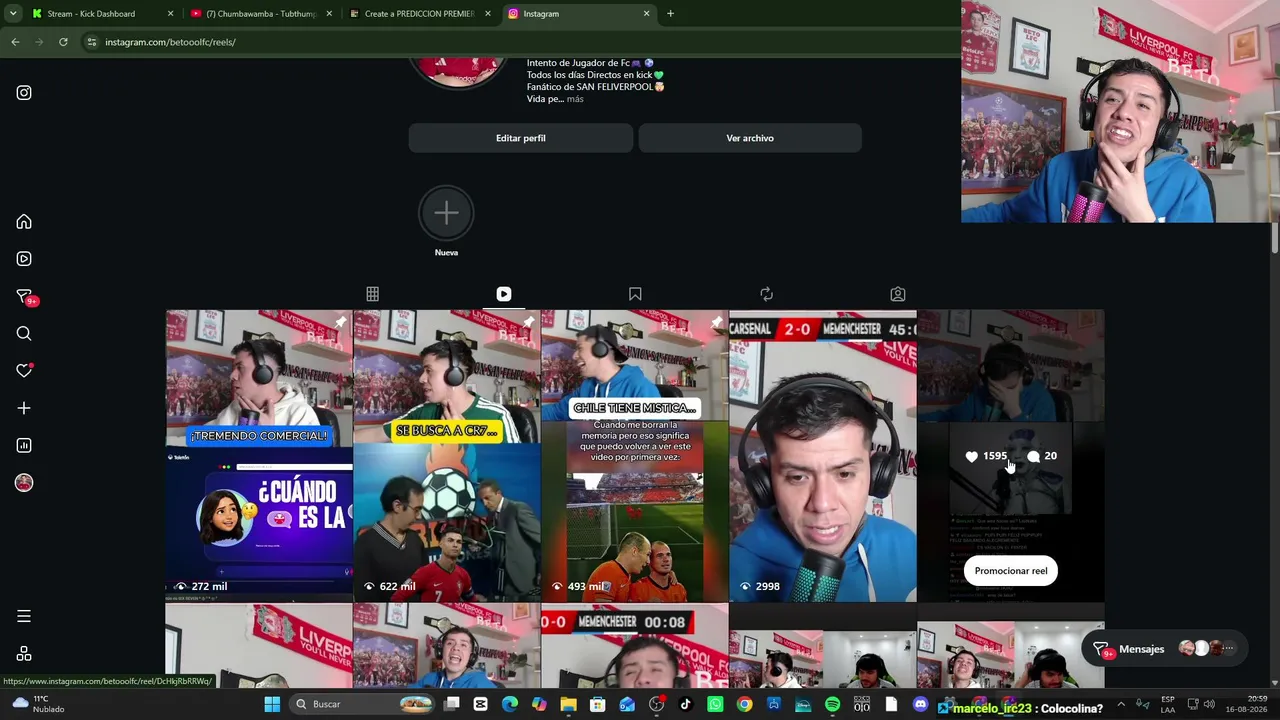
Task: Open a new browser tab
Action: (x=670, y=14)
